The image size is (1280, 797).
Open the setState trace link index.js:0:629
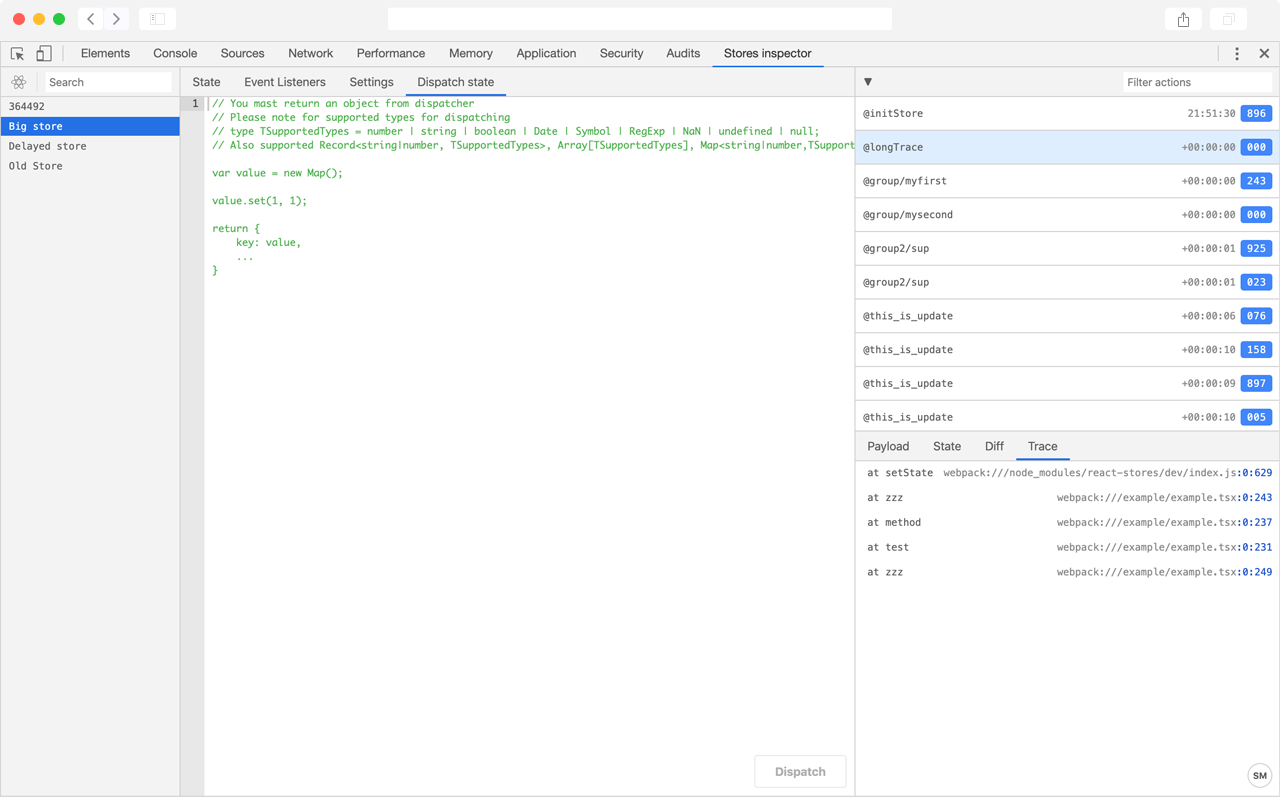pos(1108,473)
